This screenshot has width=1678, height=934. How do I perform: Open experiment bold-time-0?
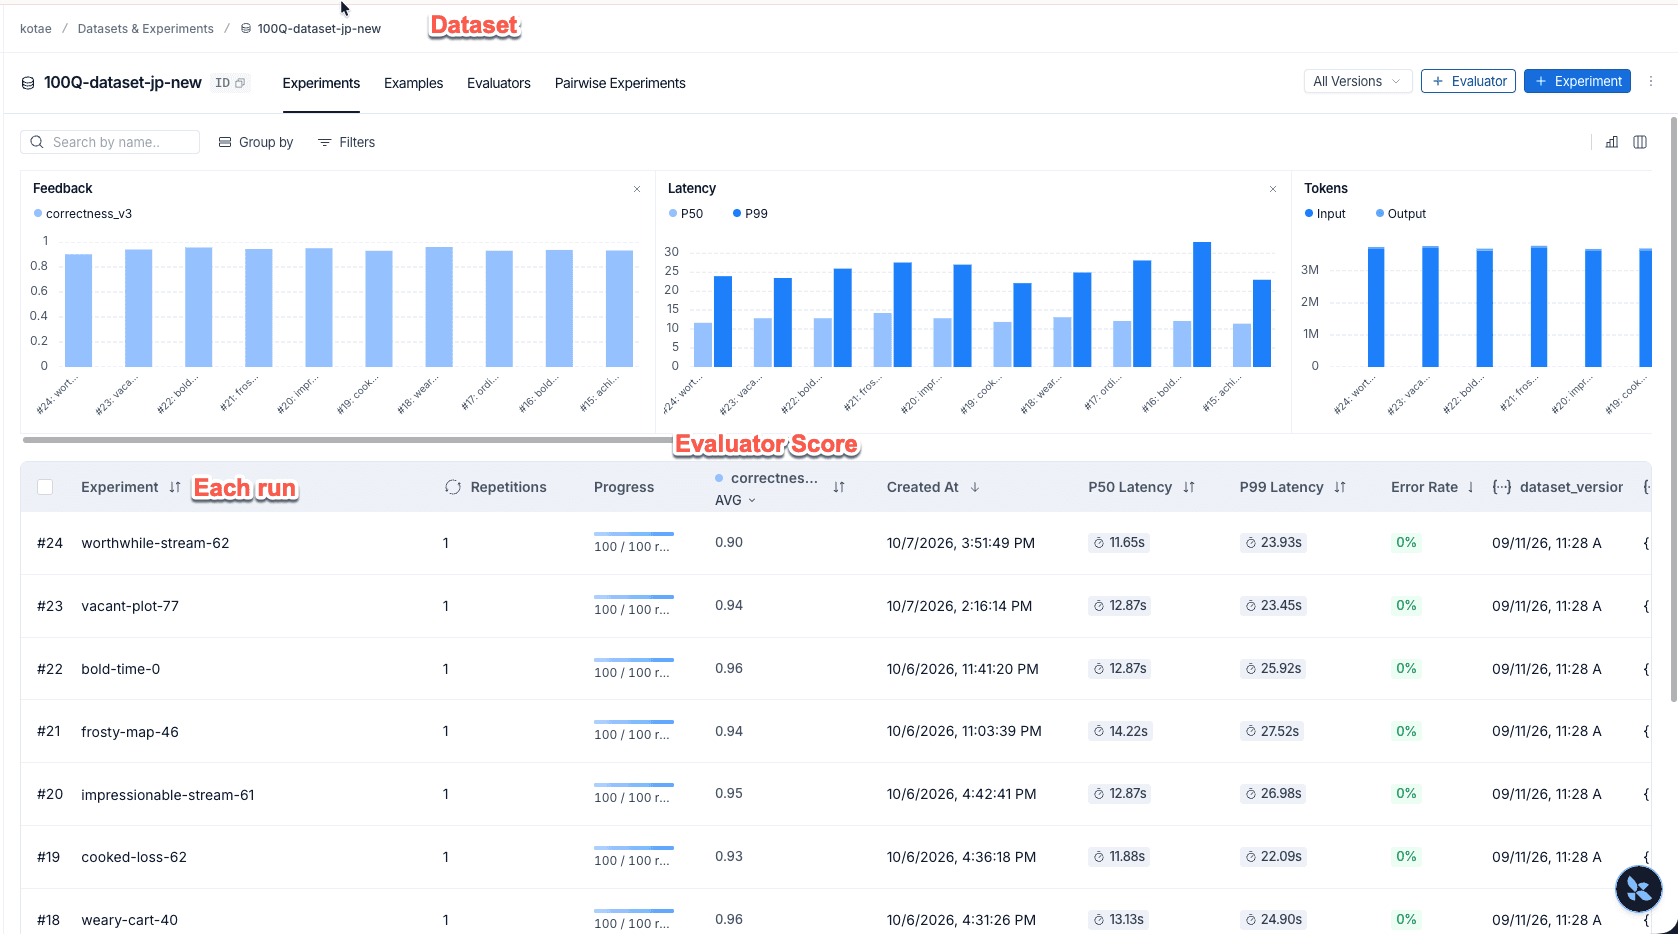[x=120, y=669]
